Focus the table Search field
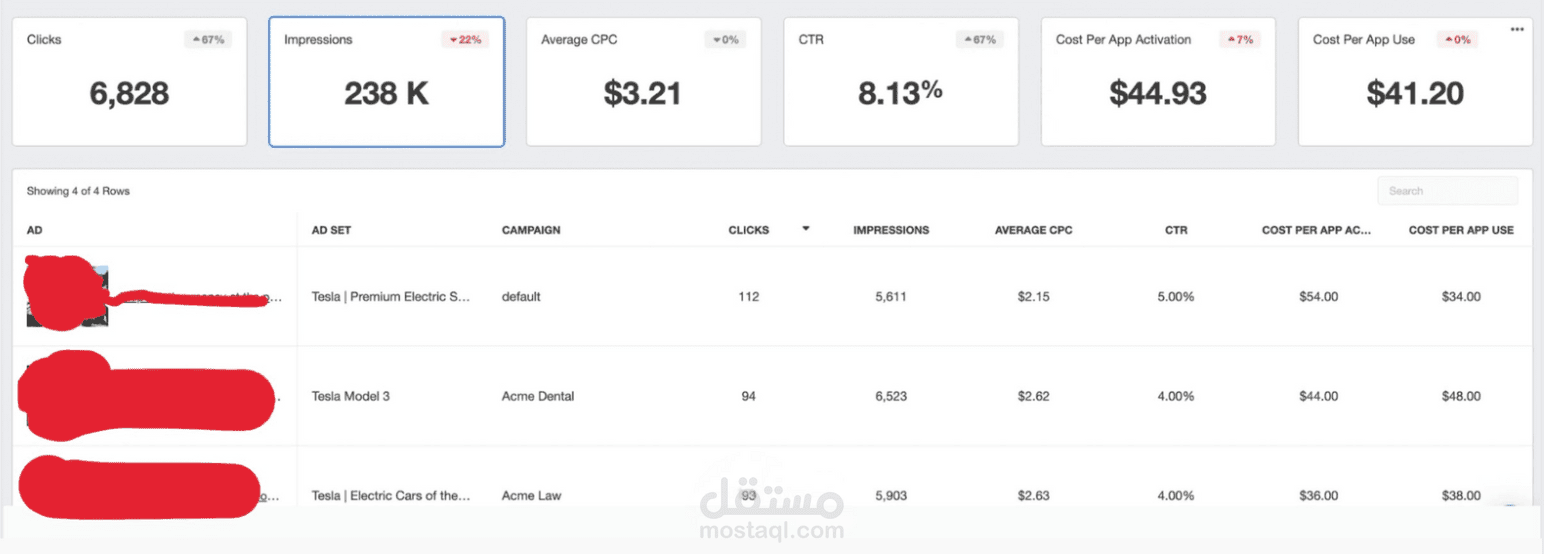The image size is (1544, 554). (x=1446, y=191)
